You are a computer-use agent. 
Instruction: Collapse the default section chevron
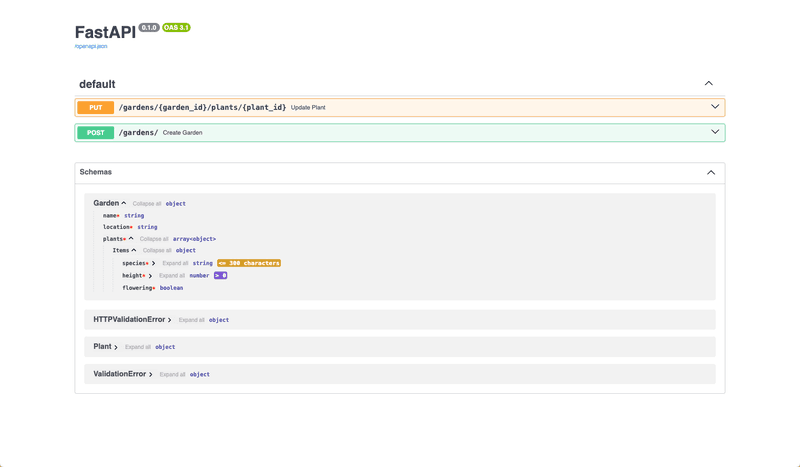(709, 83)
